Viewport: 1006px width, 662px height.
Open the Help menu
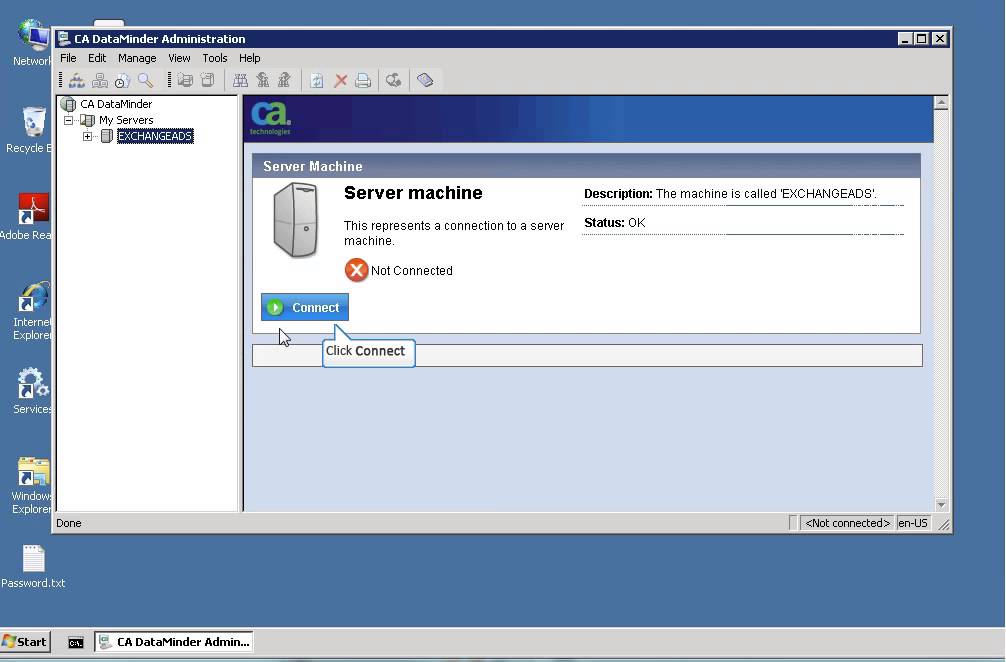[250, 58]
